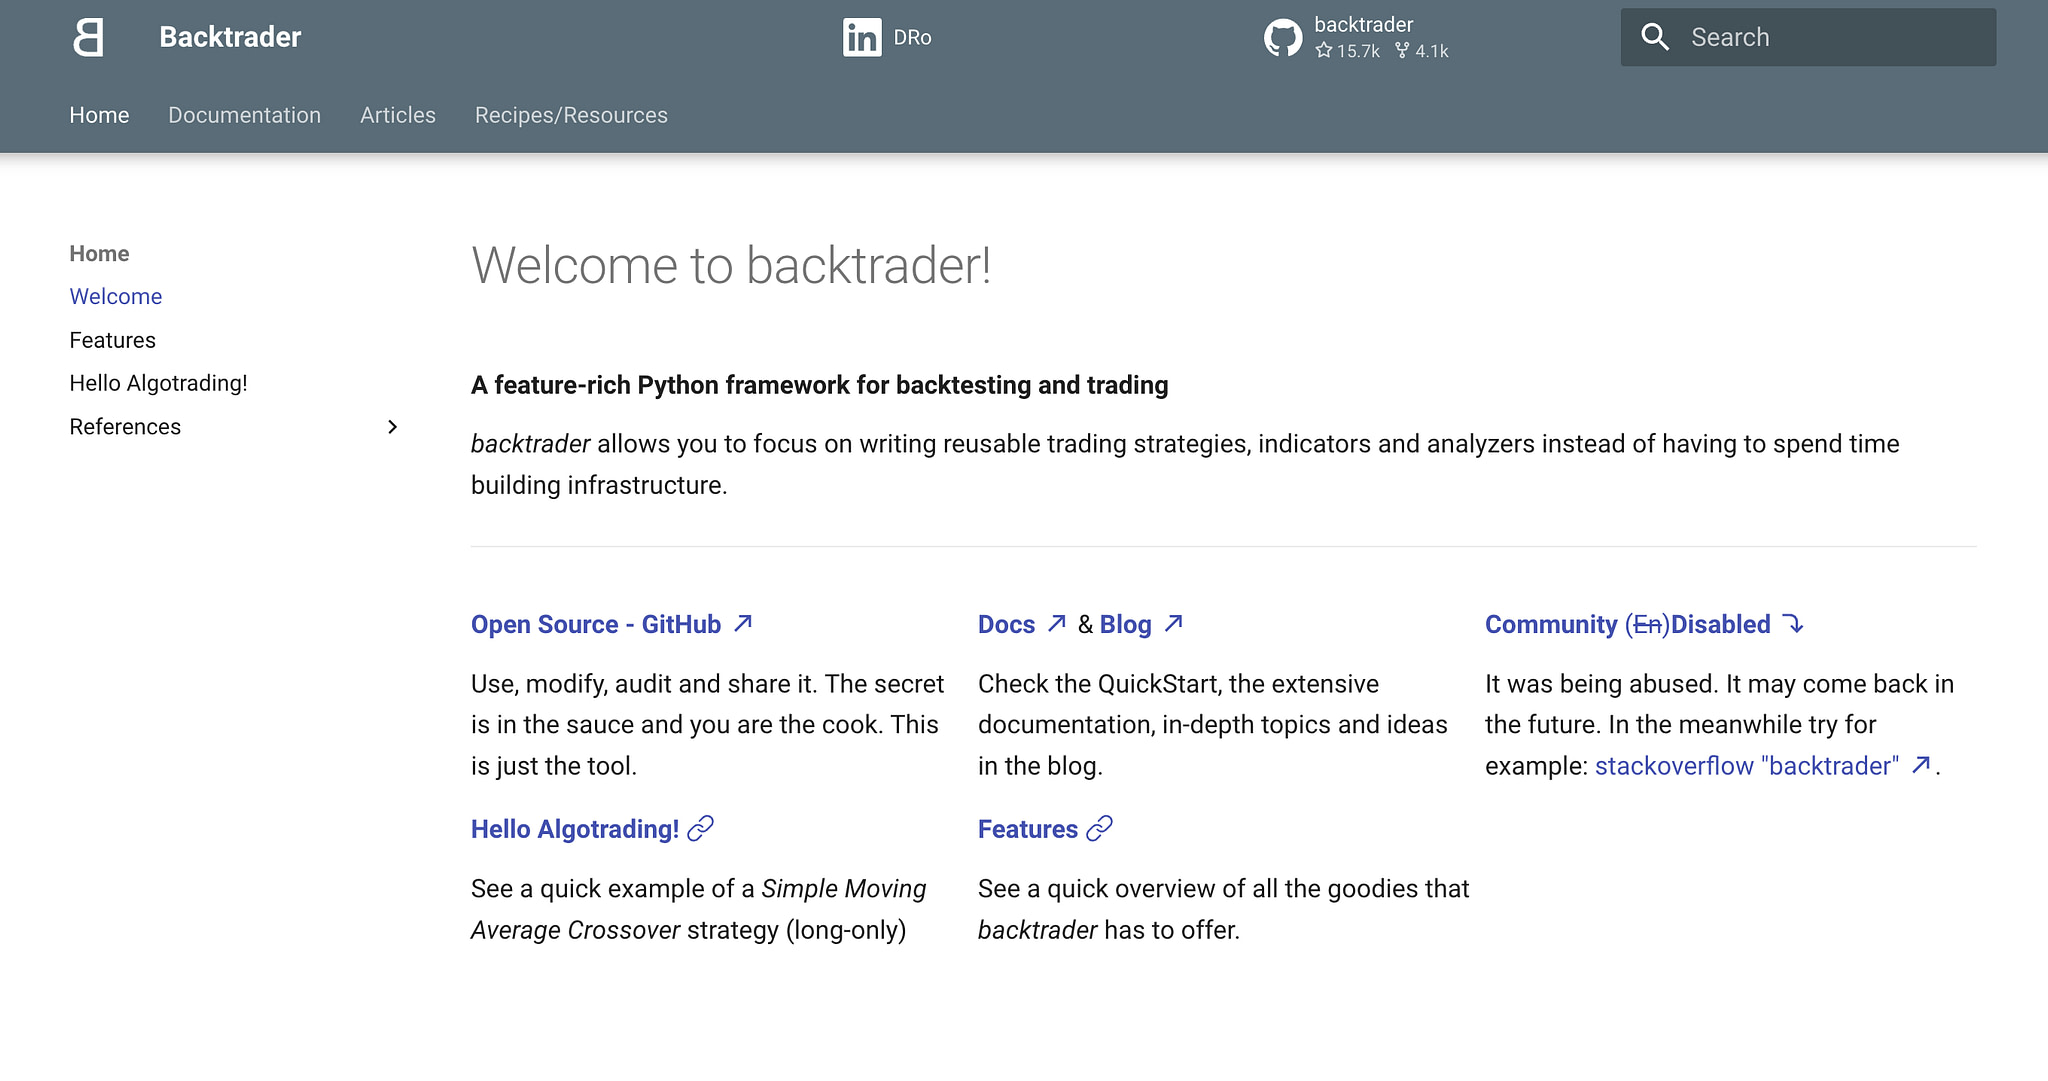Screen dimensions: 2048x1081
Task: Click the Backtrader logo icon
Action: tap(88, 37)
